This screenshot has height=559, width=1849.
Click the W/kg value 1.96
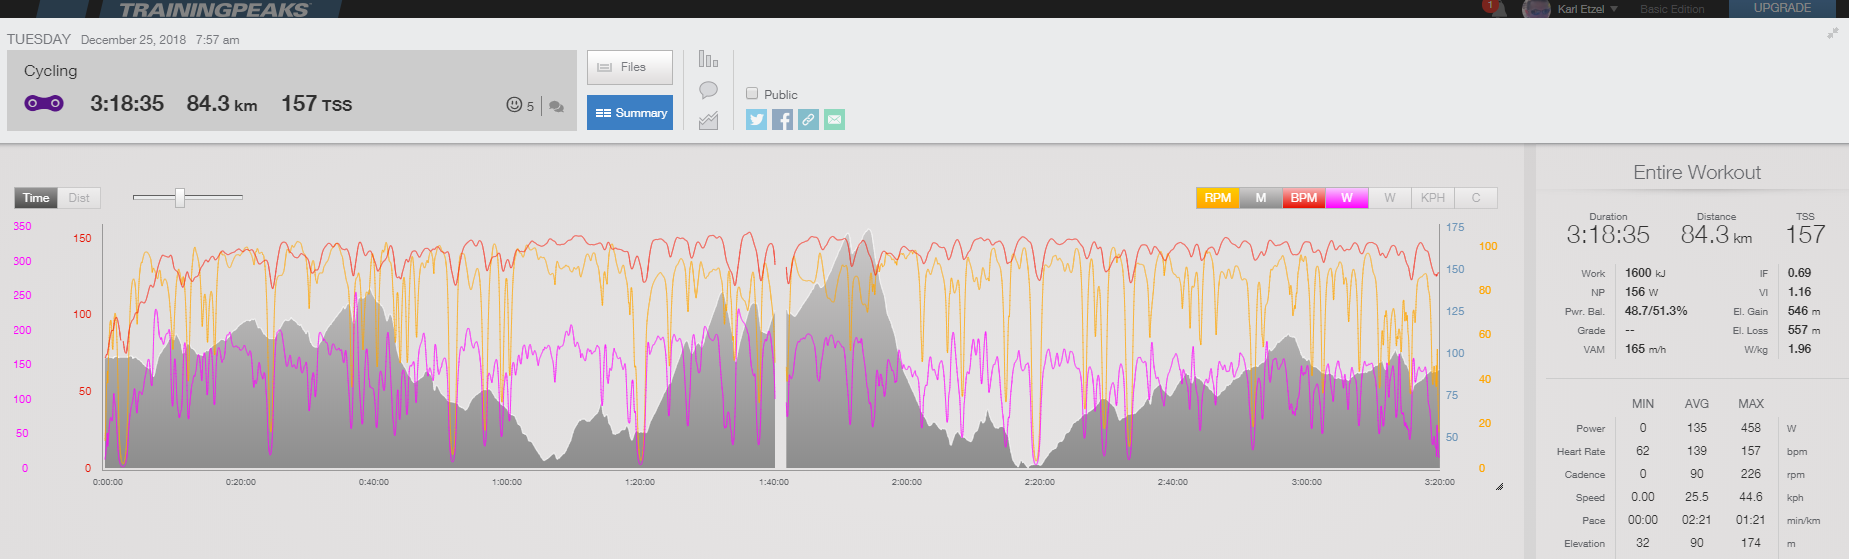pos(1799,349)
